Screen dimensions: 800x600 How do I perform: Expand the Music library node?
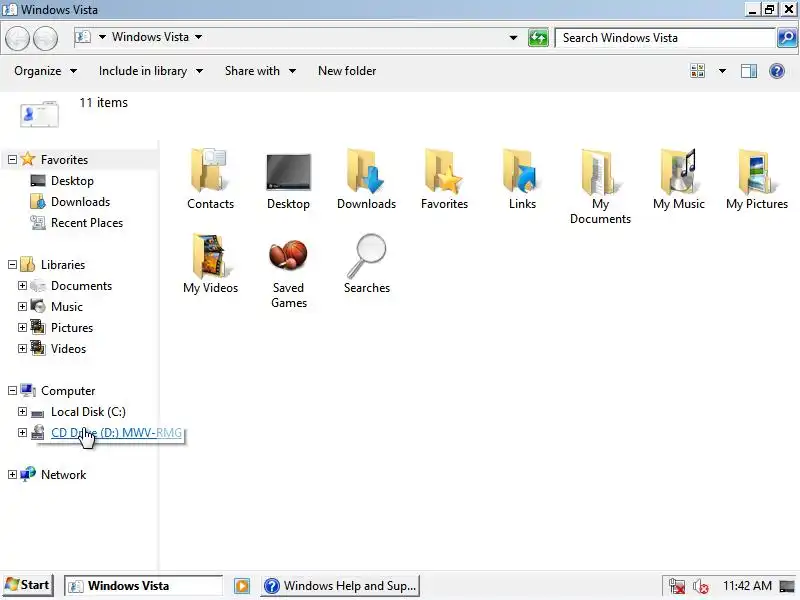coord(22,306)
